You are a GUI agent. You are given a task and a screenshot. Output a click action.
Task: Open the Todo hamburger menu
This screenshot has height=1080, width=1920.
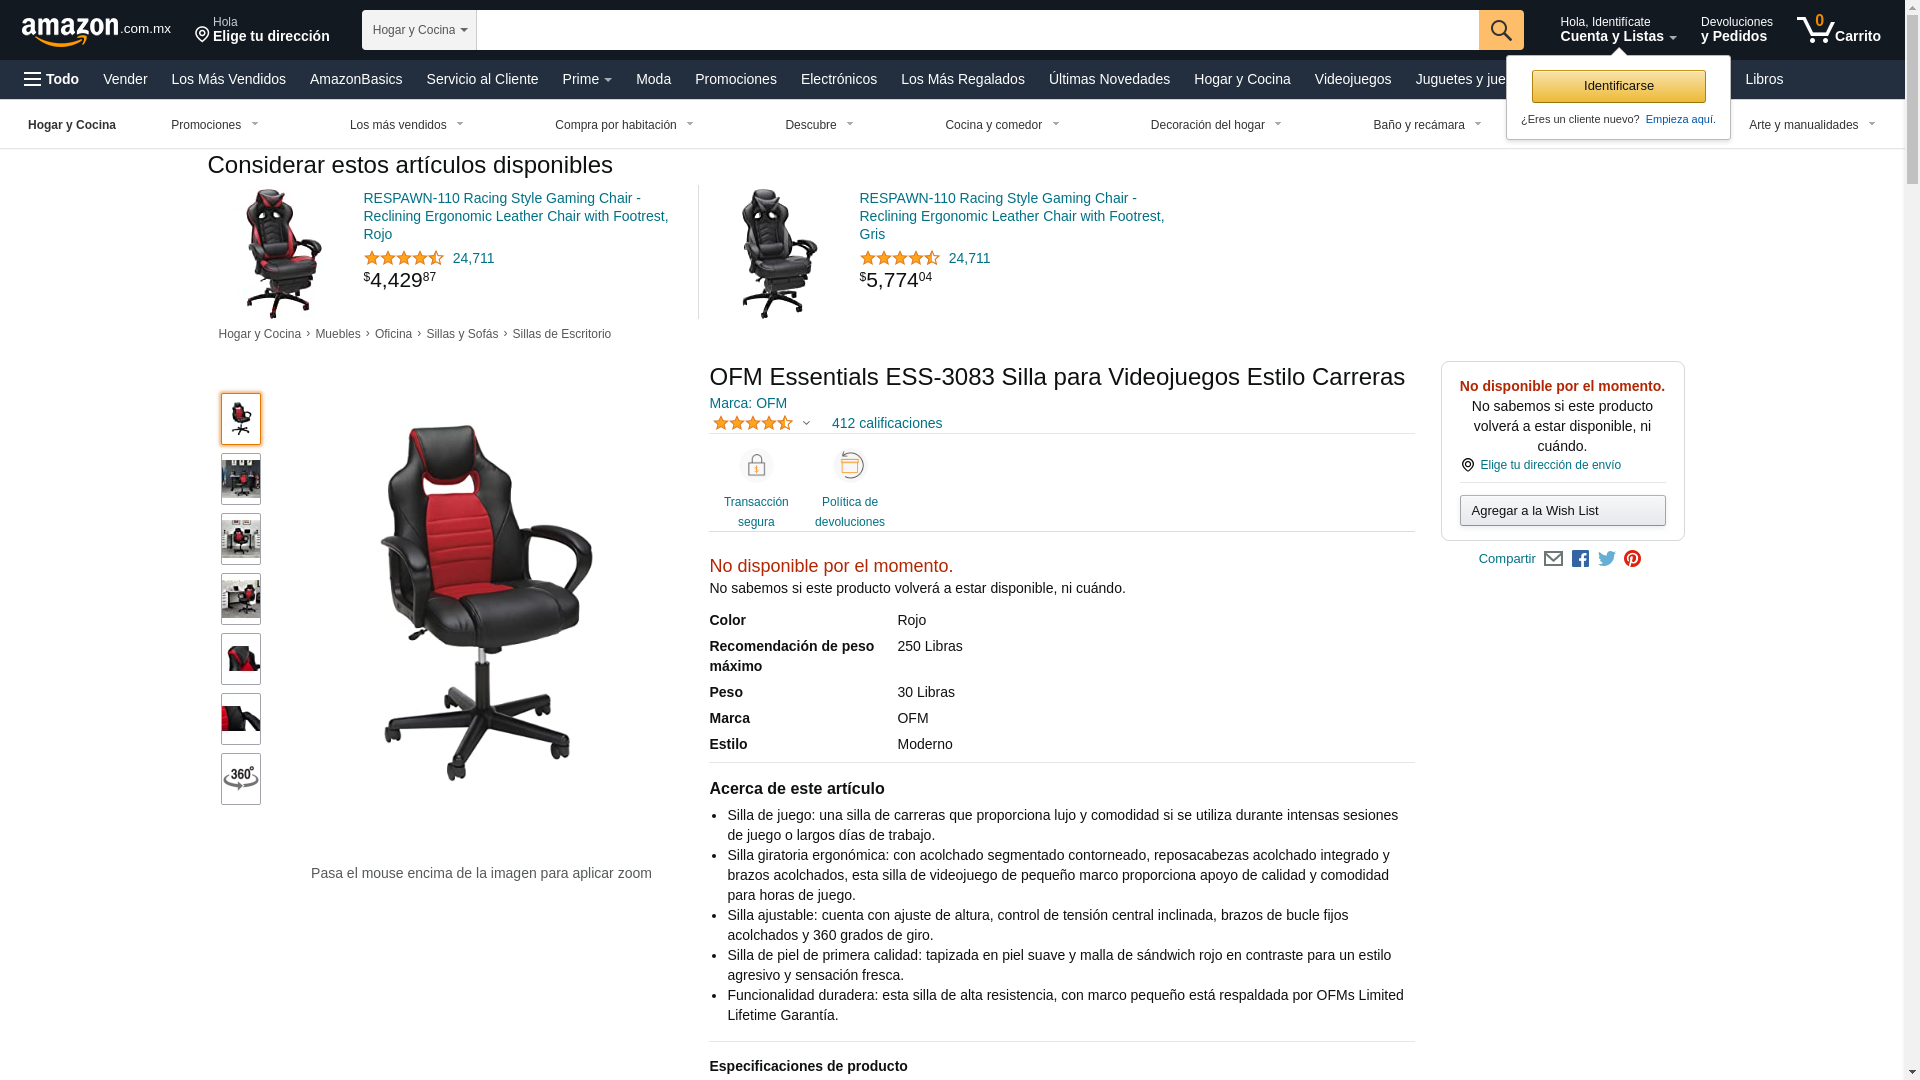point(52,79)
